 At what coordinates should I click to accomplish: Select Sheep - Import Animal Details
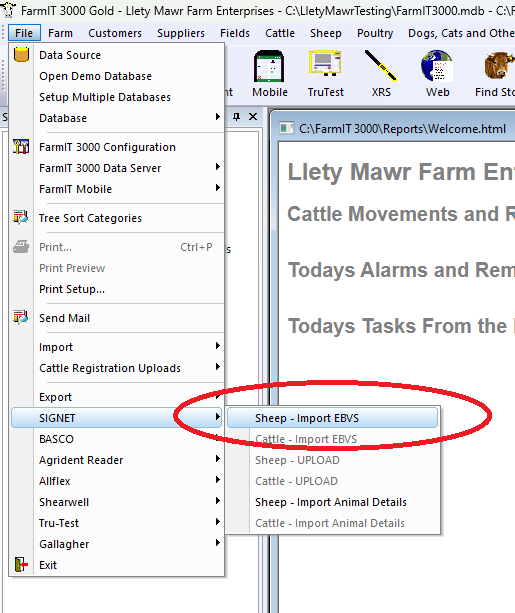click(332, 502)
